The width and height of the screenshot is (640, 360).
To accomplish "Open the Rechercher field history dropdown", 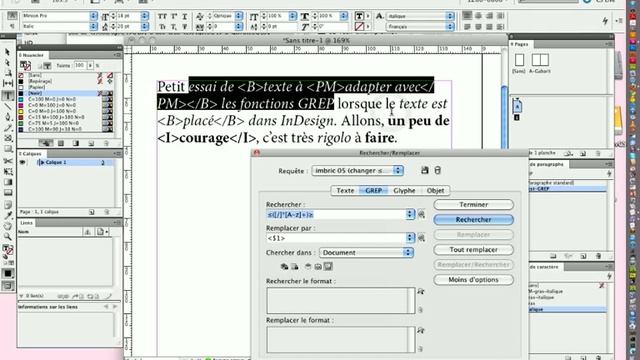I will [410, 214].
